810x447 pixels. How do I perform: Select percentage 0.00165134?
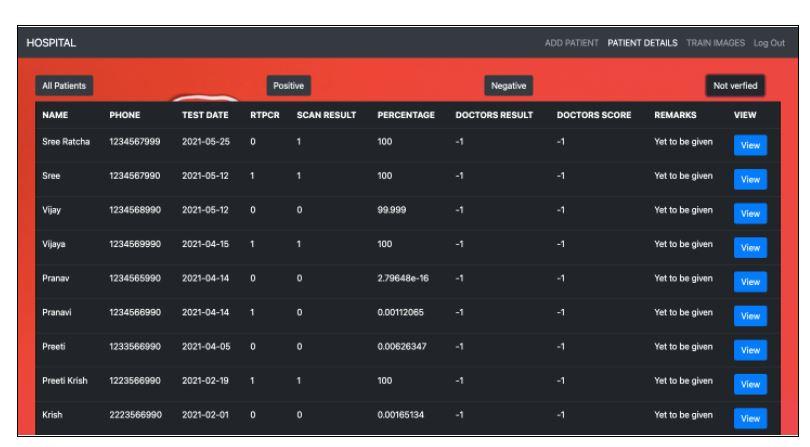tap(400, 414)
